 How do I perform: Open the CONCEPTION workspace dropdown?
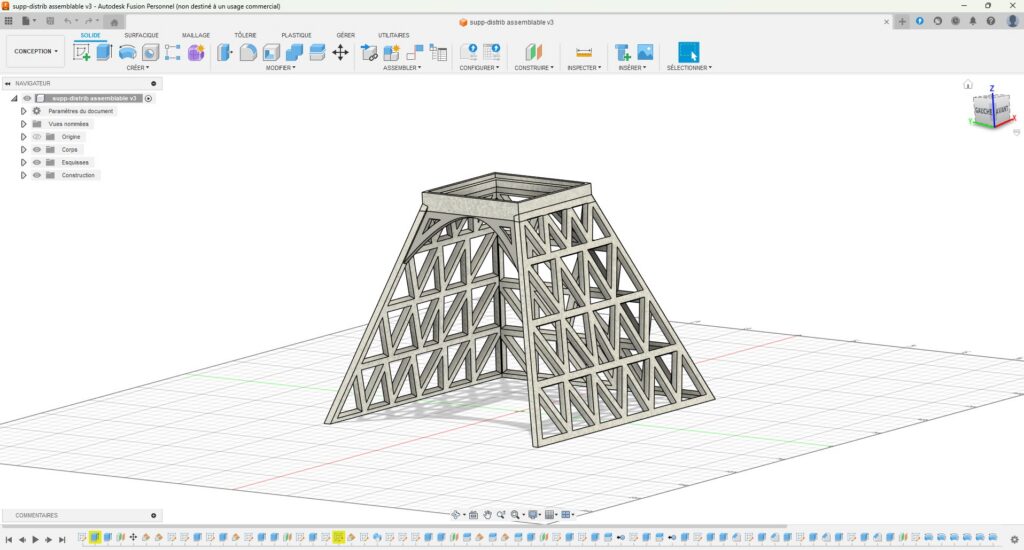click(36, 51)
